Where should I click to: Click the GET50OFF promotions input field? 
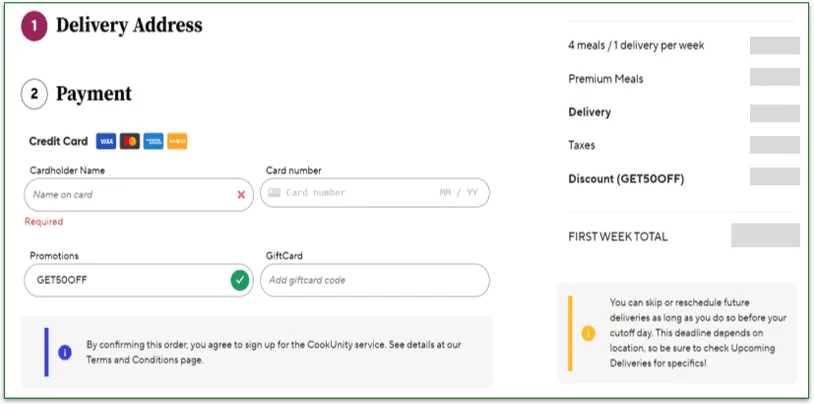[139, 280]
